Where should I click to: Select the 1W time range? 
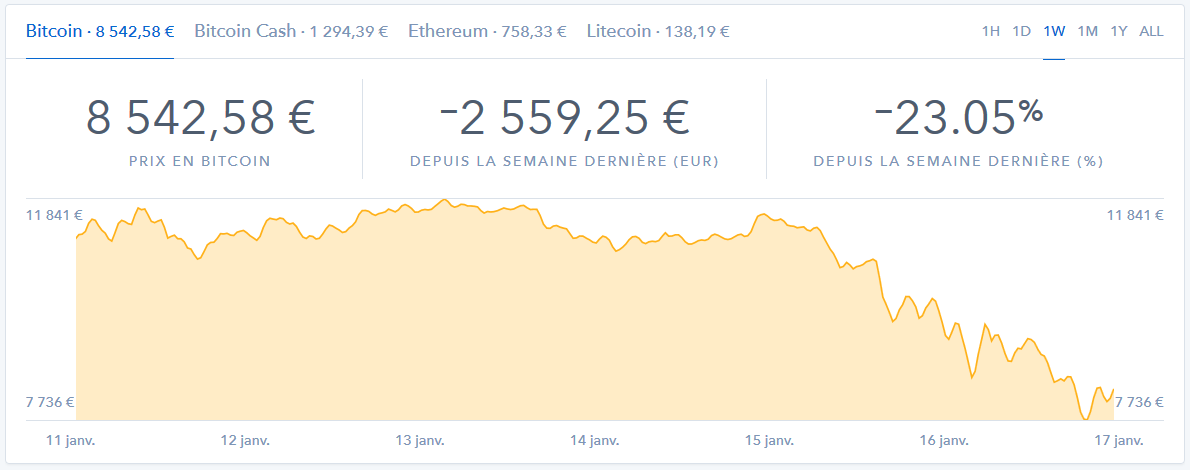pyautogui.click(x=1054, y=31)
